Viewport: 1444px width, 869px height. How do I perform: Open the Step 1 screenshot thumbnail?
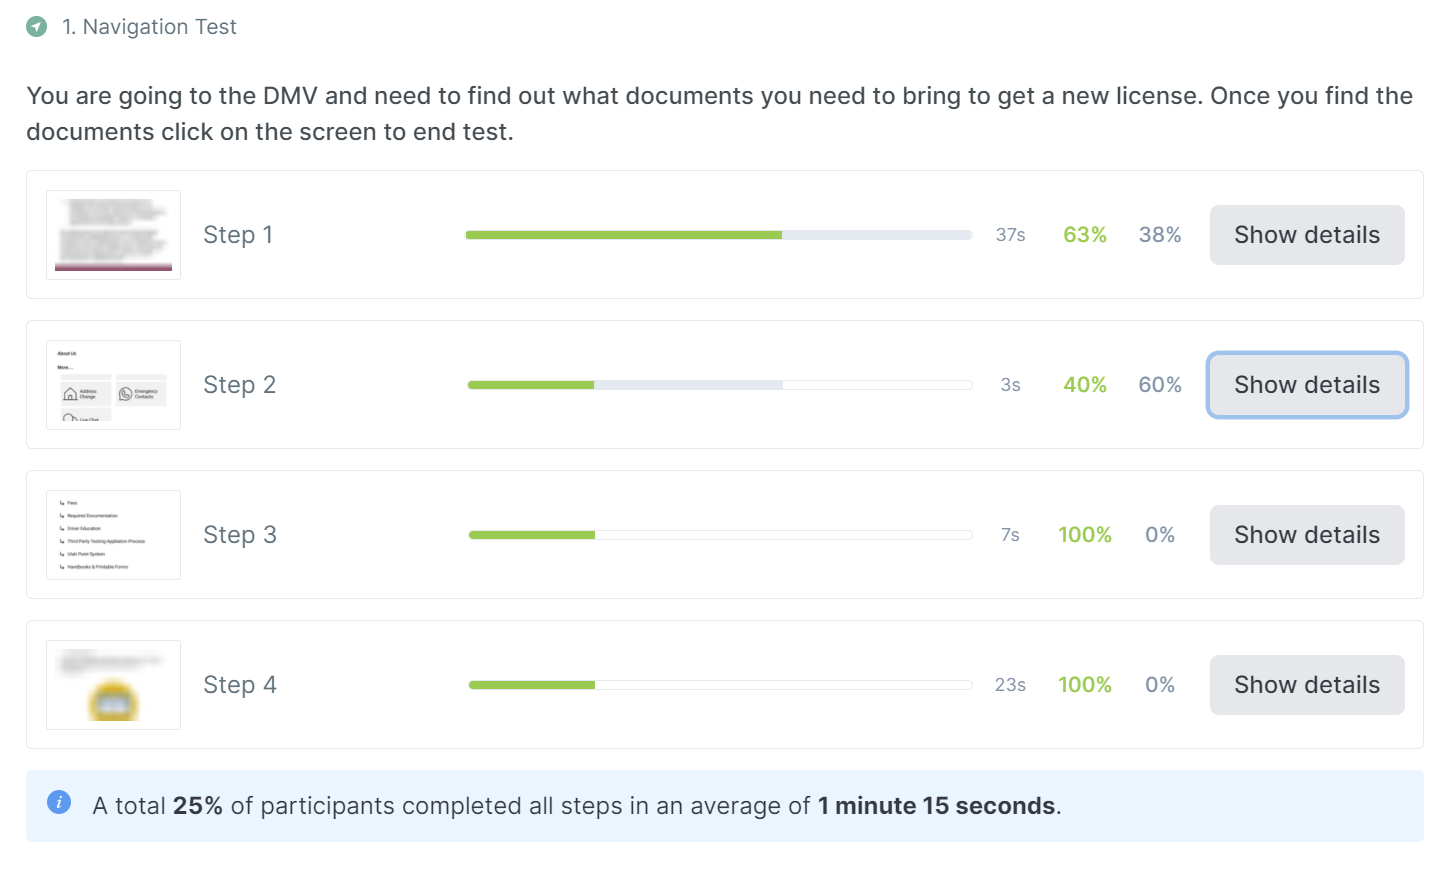(x=113, y=235)
